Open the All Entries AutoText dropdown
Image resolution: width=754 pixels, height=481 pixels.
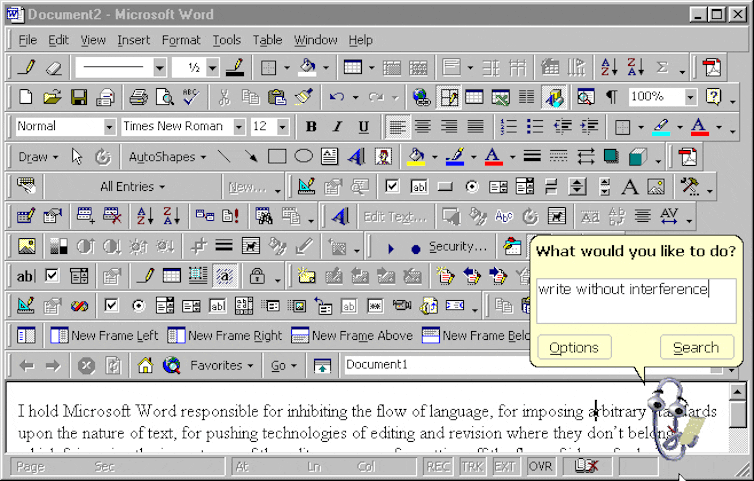point(133,187)
